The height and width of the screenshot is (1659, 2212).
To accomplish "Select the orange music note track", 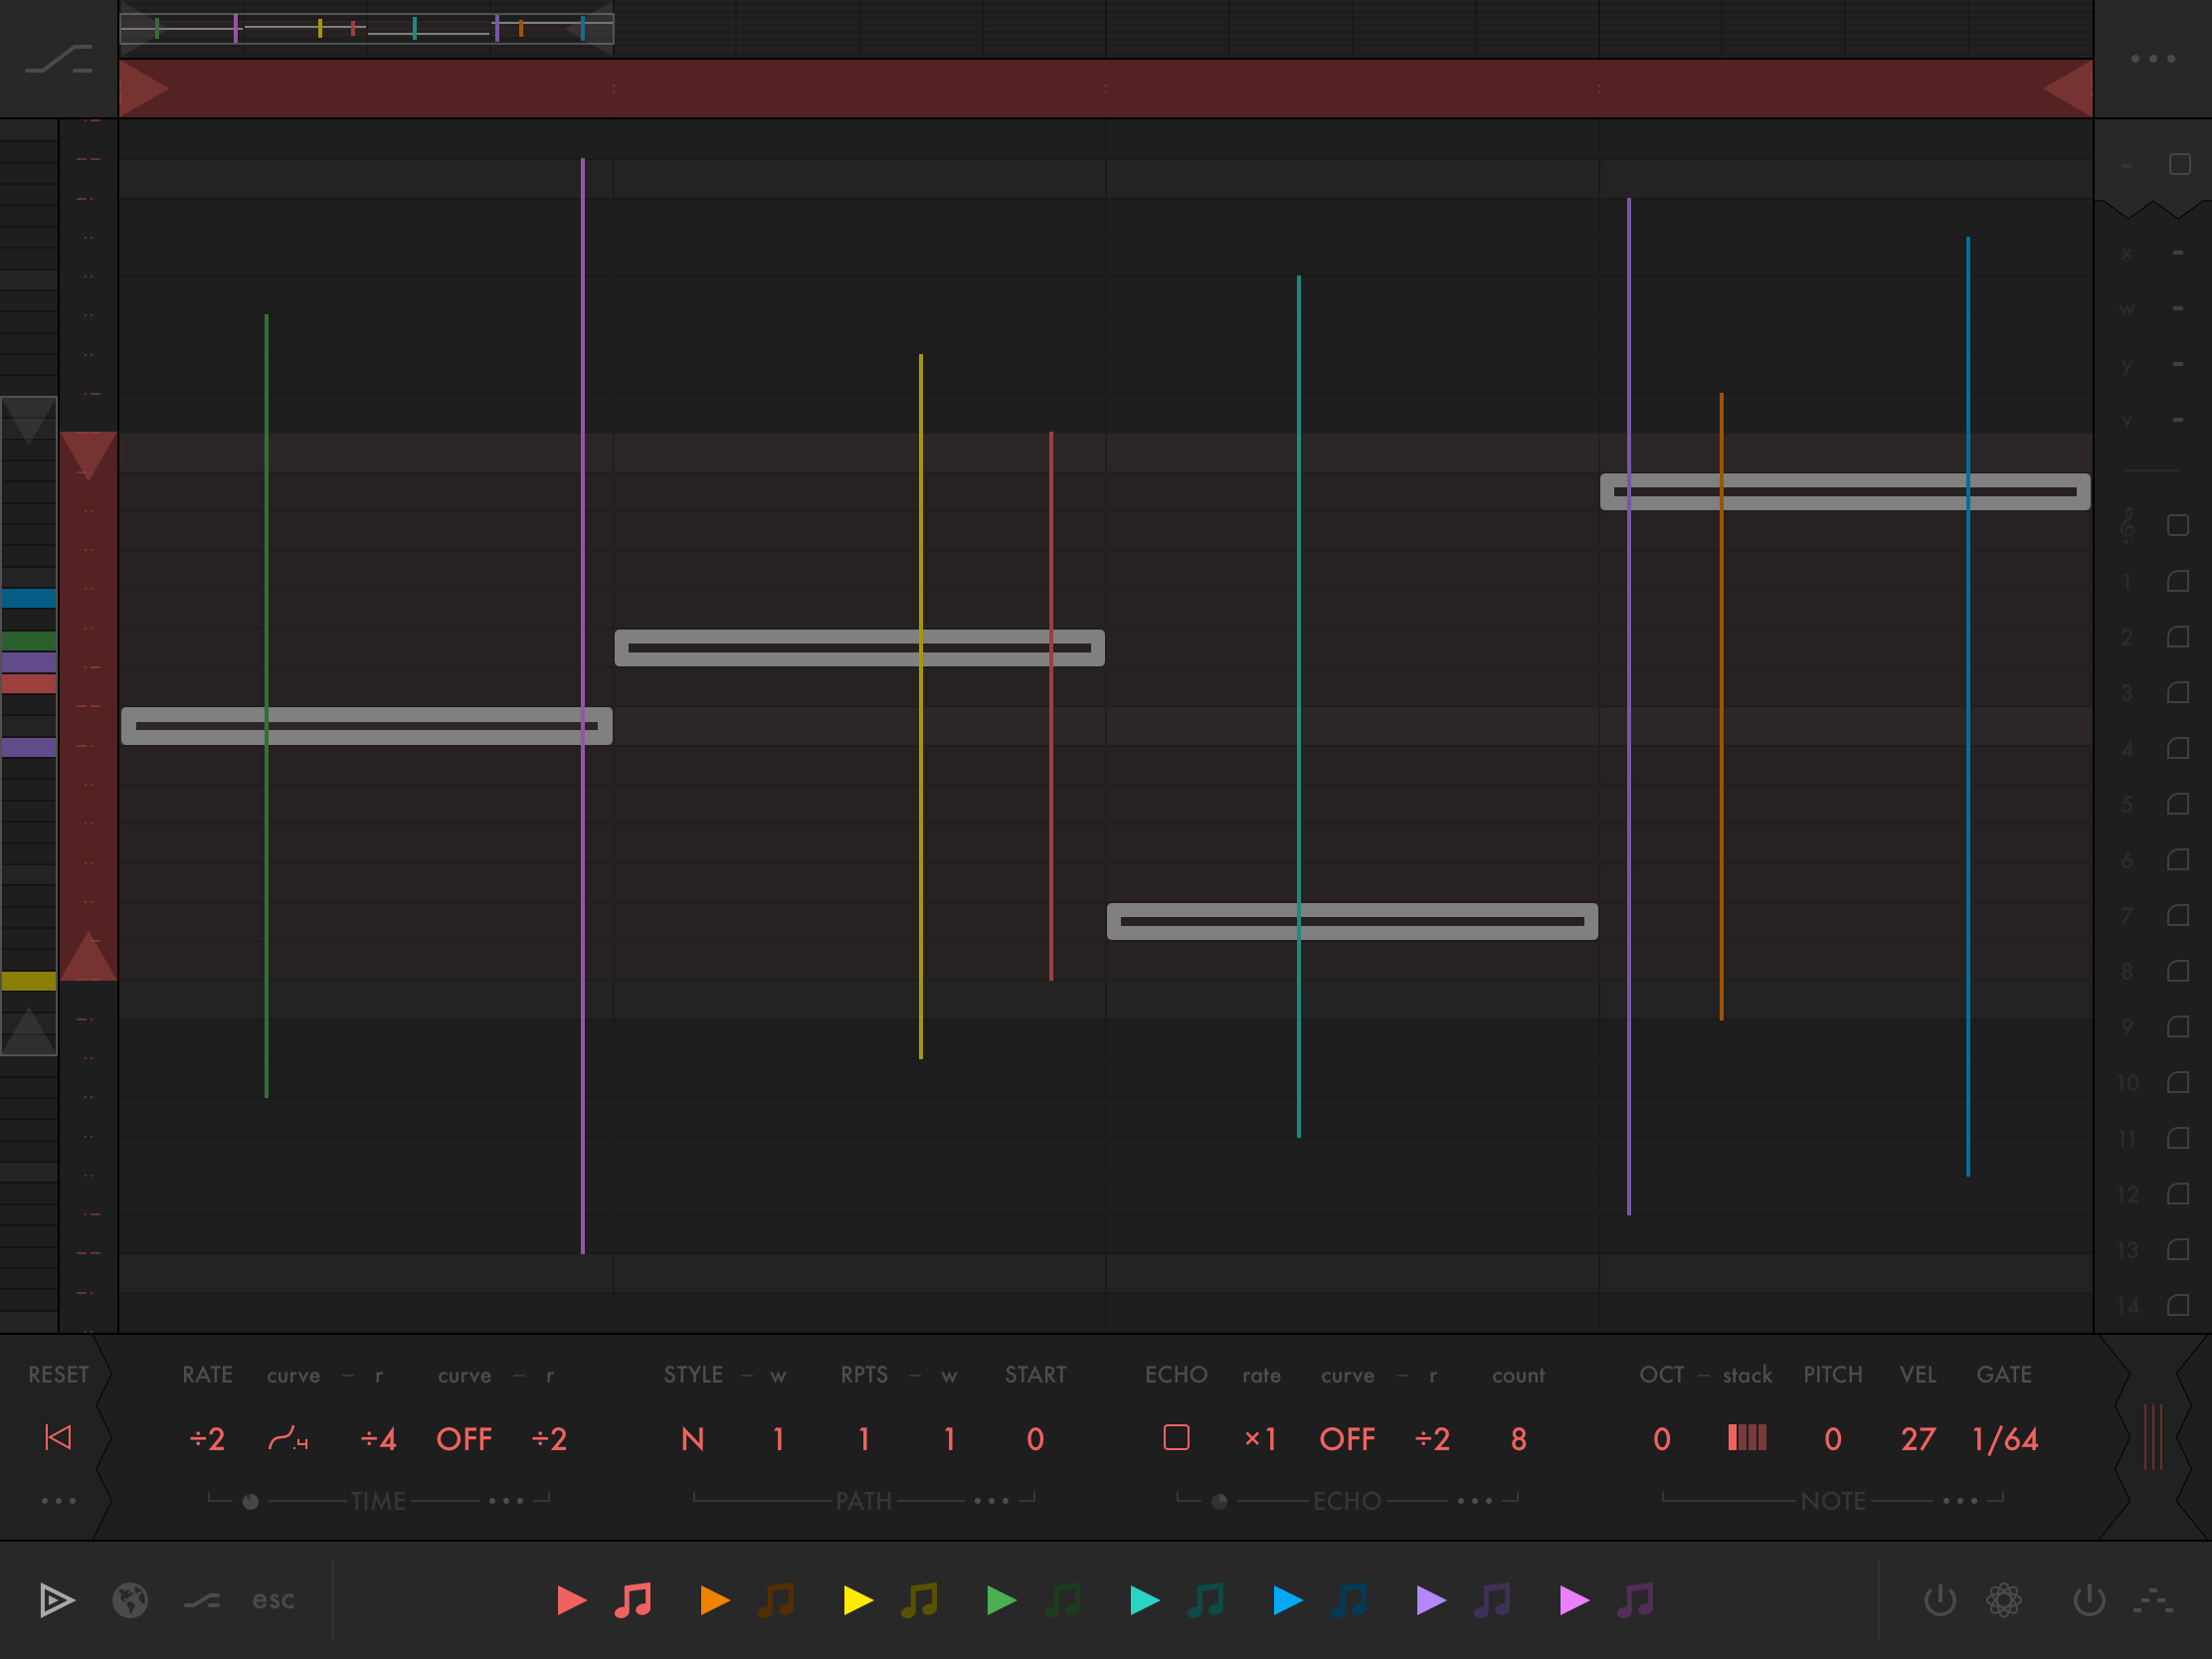I will (x=776, y=1600).
